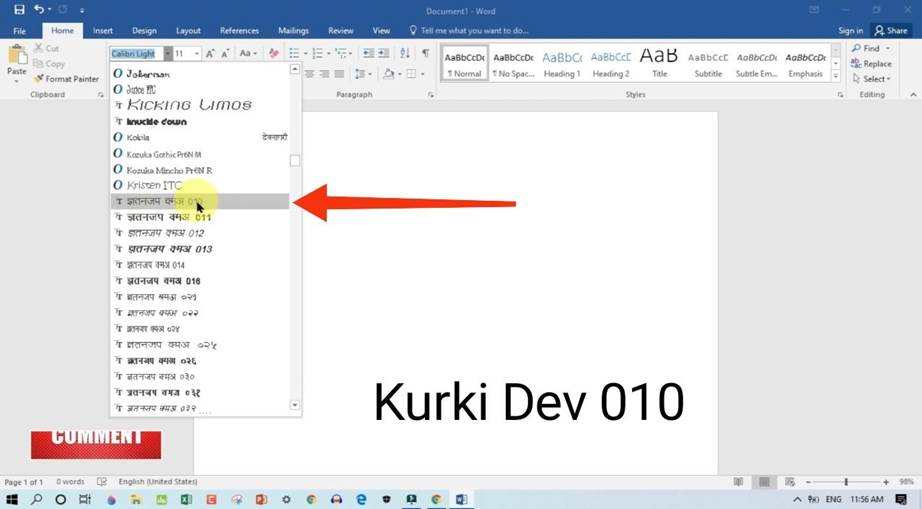Select the Kristen ITC font
The height and width of the screenshot is (509, 922).
pos(200,185)
